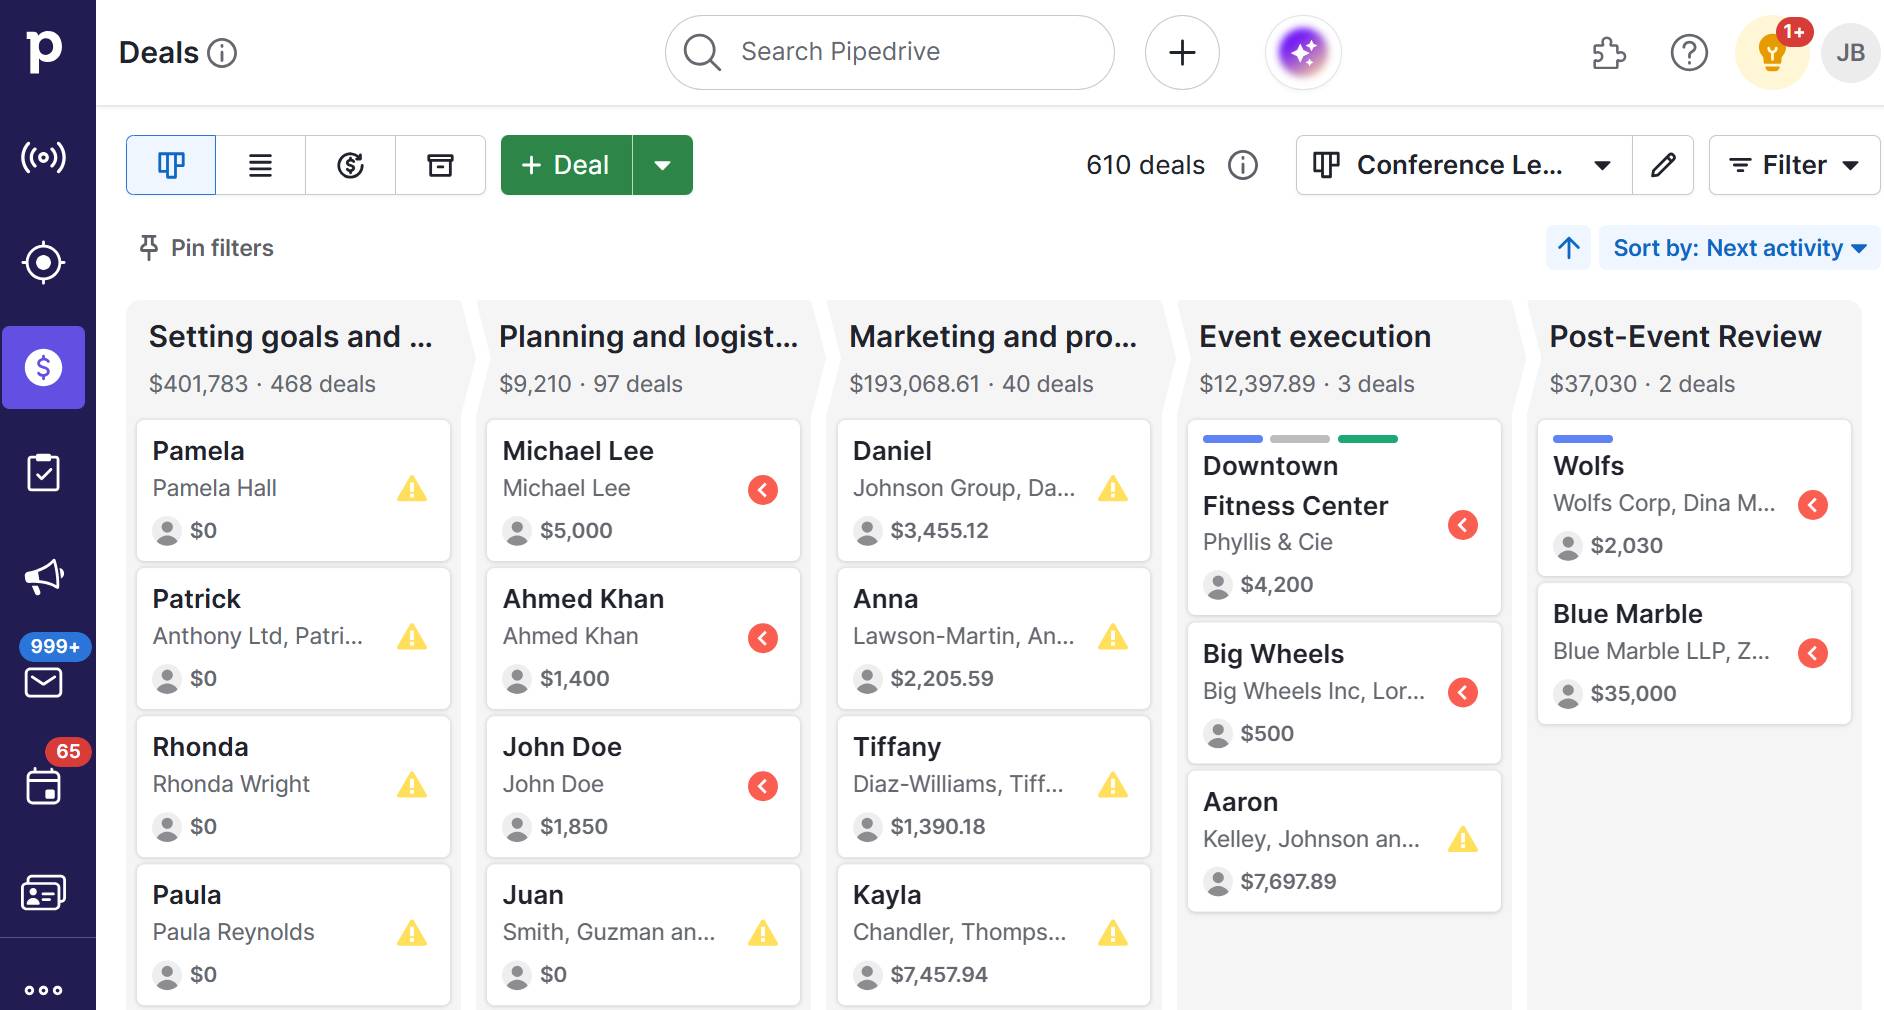1884x1010 pixels.
Task: Open Sort by: Next activity dropdown
Action: (x=1740, y=248)
